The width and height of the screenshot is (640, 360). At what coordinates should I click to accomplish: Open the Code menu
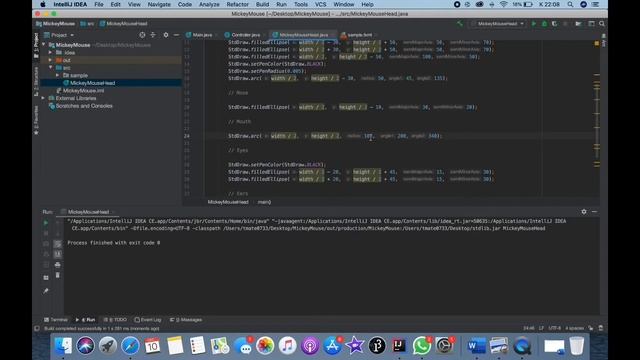pyautogui.click(x=184, y=4)
